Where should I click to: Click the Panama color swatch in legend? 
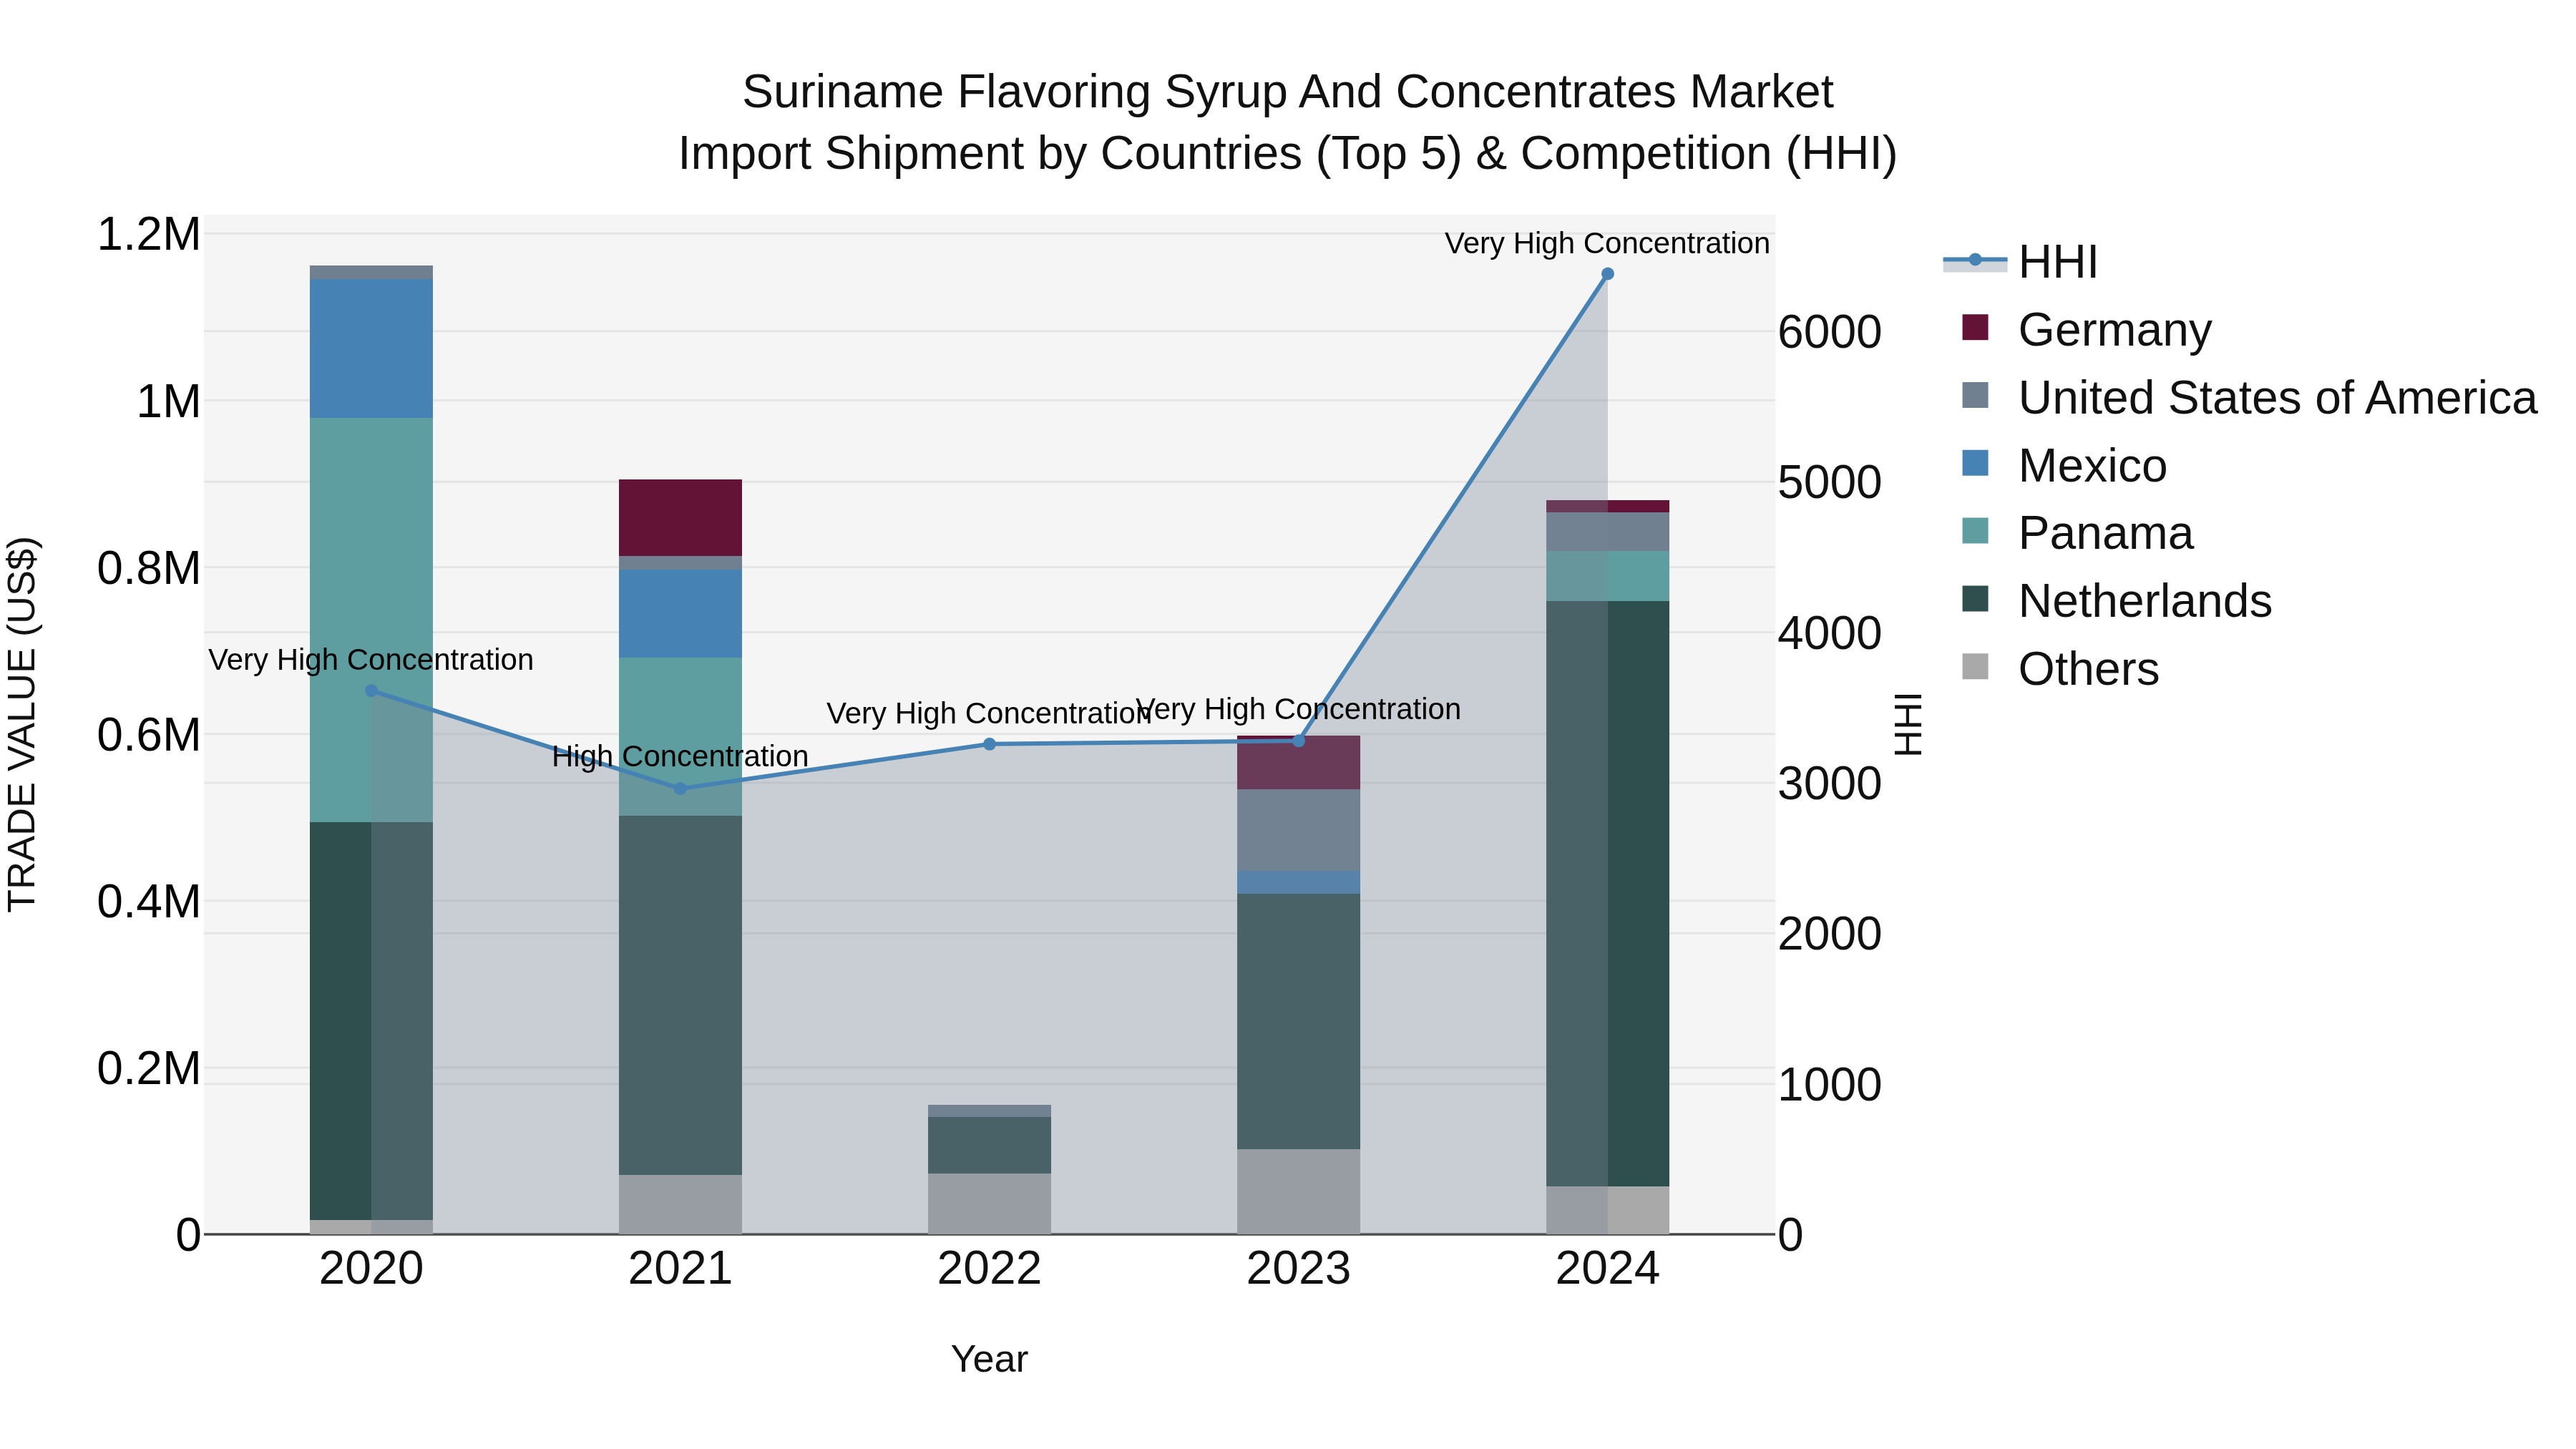pyautogui.click(x=1975, y=531)
